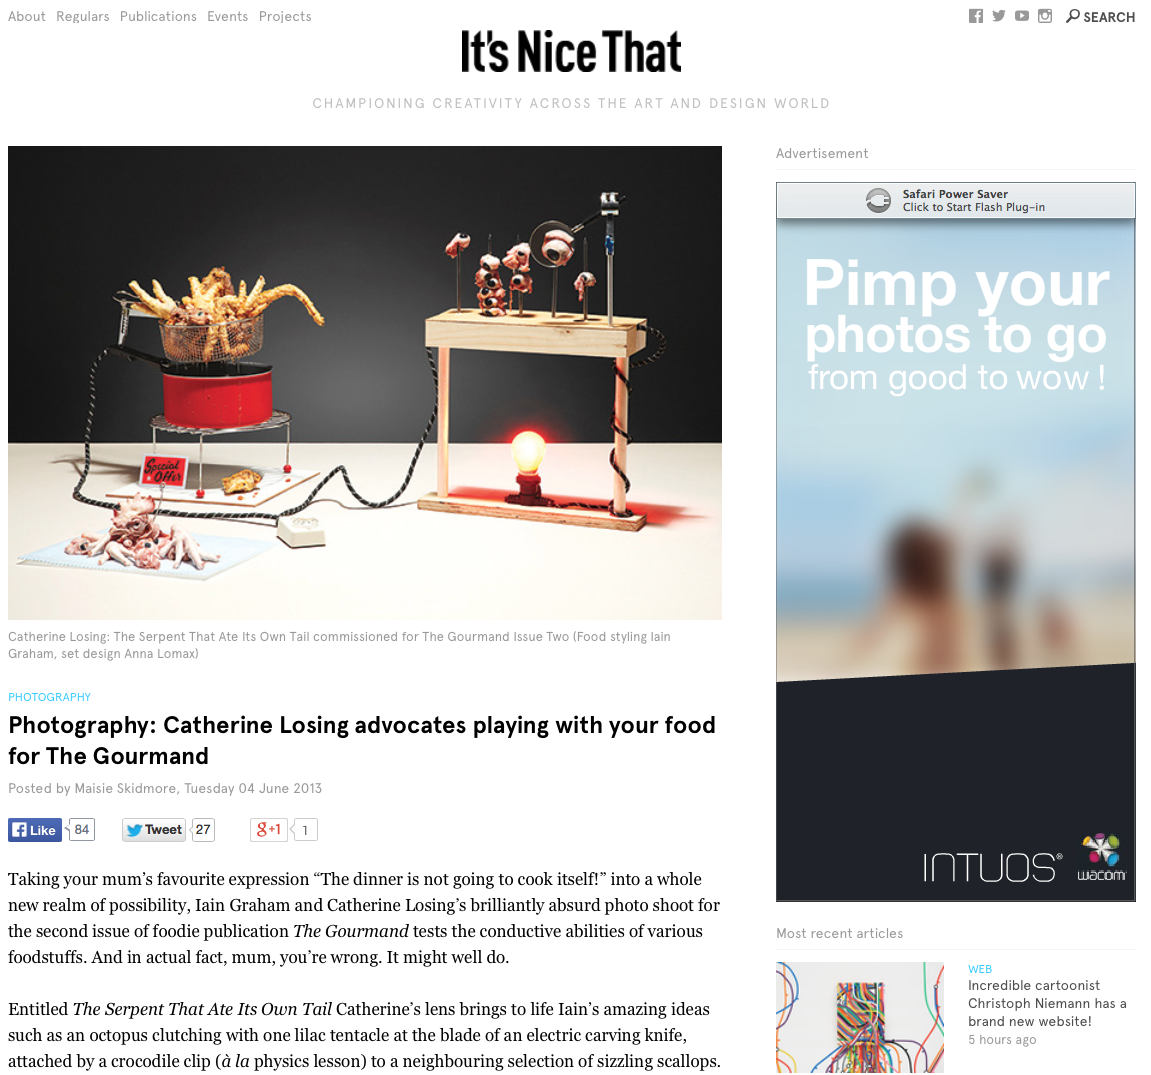Go to the Events page
The image size is (1151, 1075).
point(228,16)
